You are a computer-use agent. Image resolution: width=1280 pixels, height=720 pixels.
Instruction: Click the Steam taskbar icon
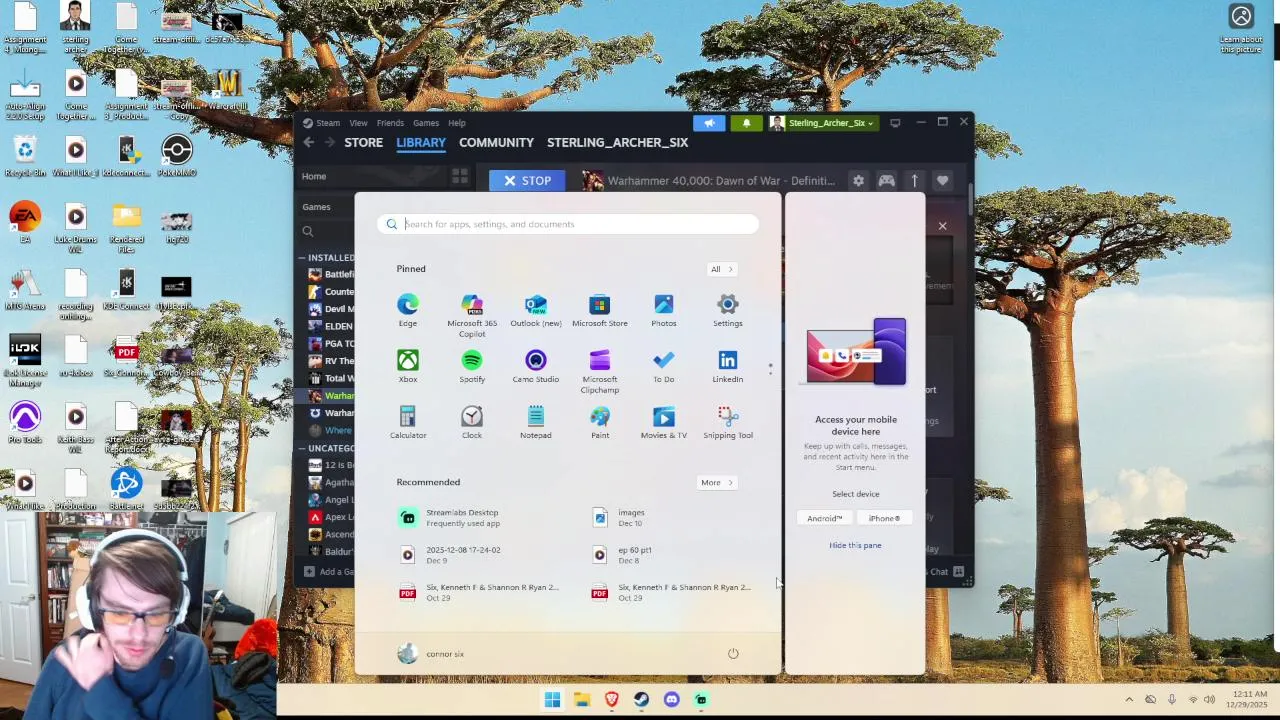point(641,700)
